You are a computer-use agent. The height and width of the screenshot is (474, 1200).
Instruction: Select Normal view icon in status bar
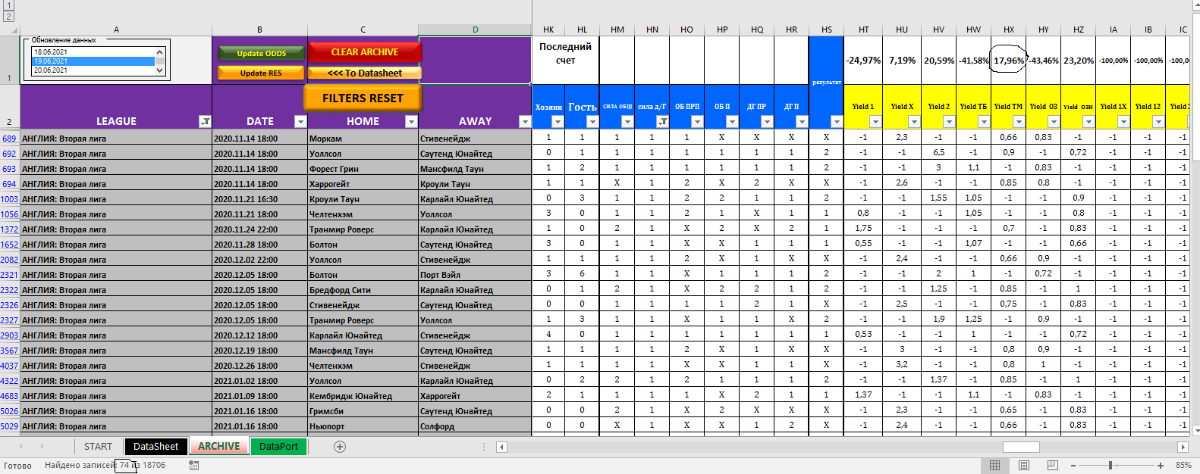click(x=994, y=466)
